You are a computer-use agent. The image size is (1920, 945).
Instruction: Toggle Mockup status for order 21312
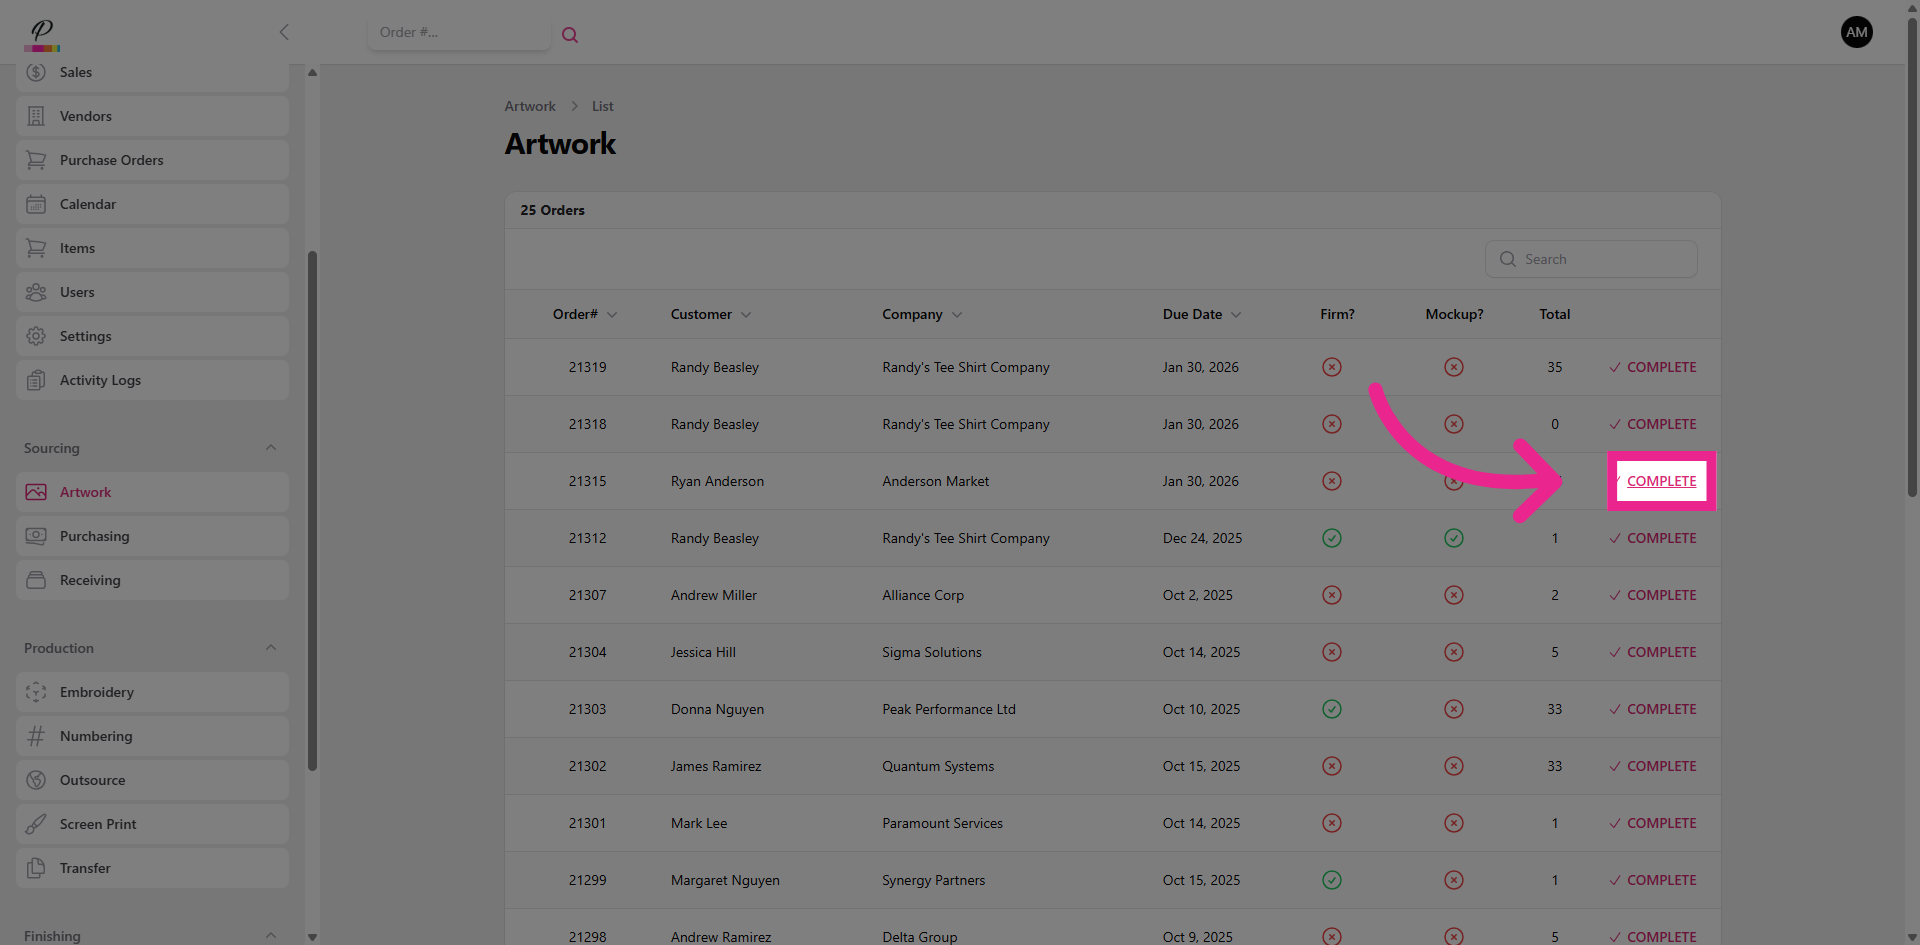(x=1453, y=538)
